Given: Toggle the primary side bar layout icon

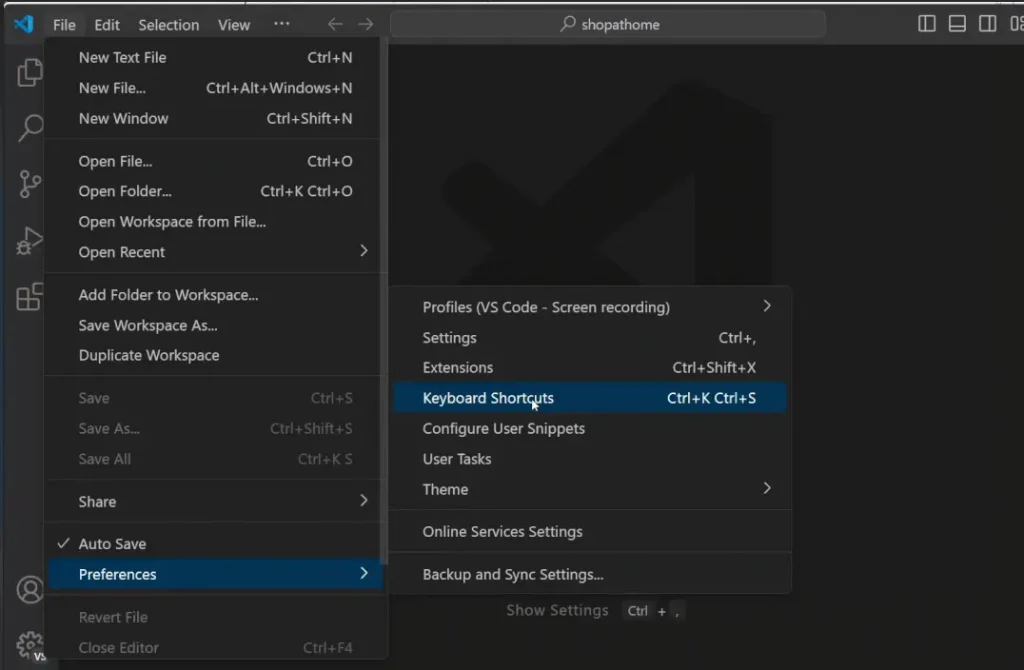Looking at the screenshot, I should pos(927,24).
